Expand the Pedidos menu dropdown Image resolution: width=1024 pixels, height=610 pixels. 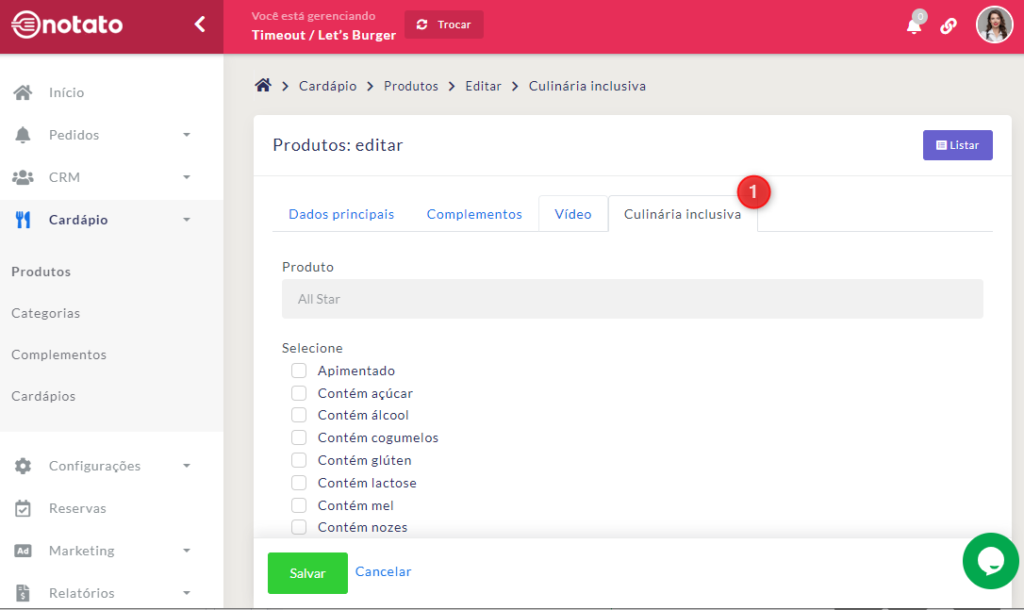(186, 135)
